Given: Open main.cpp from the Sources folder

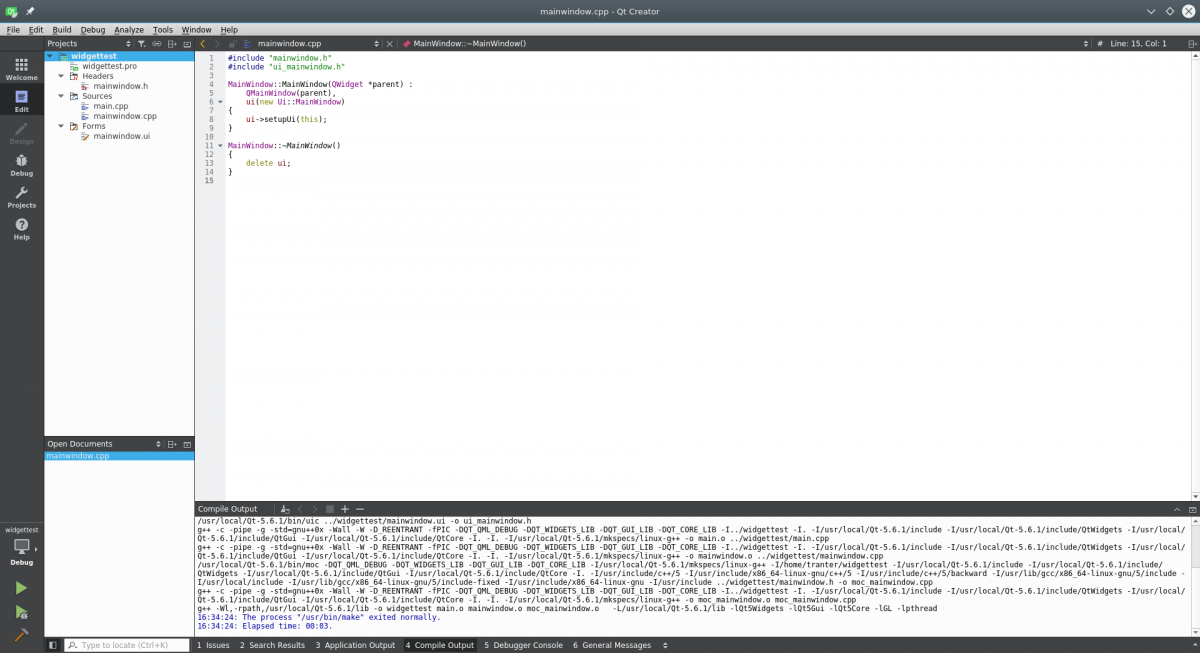Looking at the screenshot, I should pyautogui.click(x=110, y=106).
